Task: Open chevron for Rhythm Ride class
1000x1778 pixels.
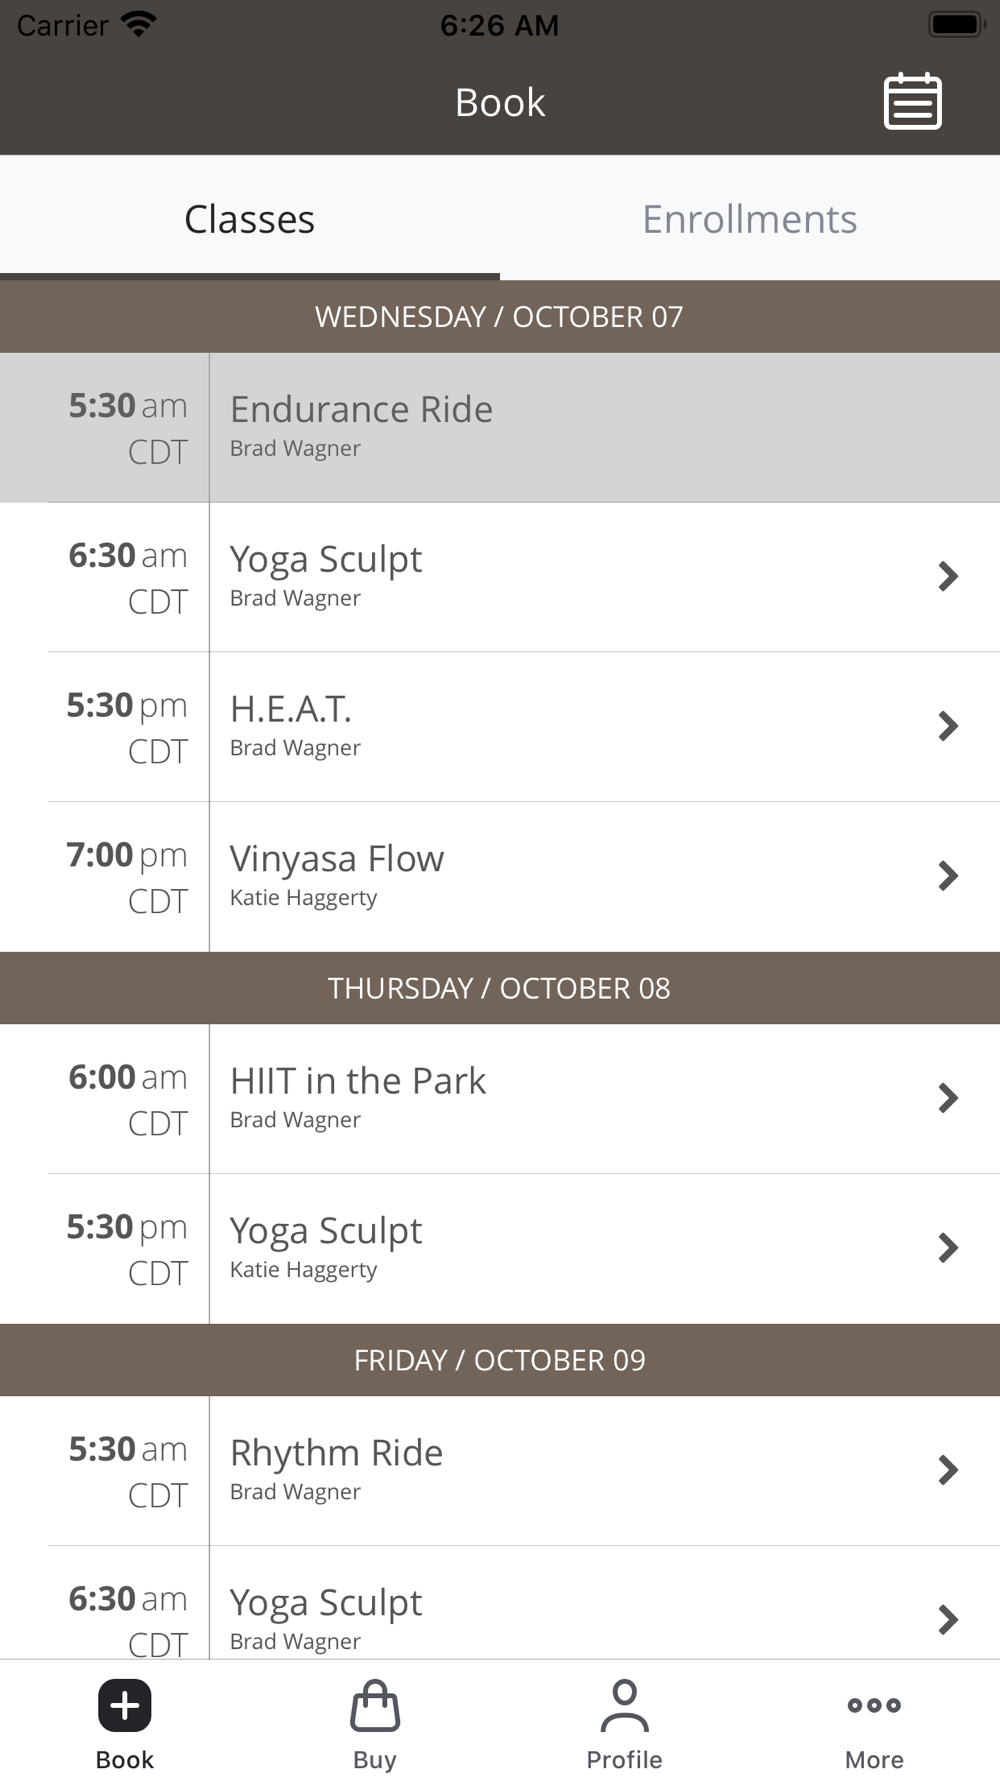Action: 947,1470
